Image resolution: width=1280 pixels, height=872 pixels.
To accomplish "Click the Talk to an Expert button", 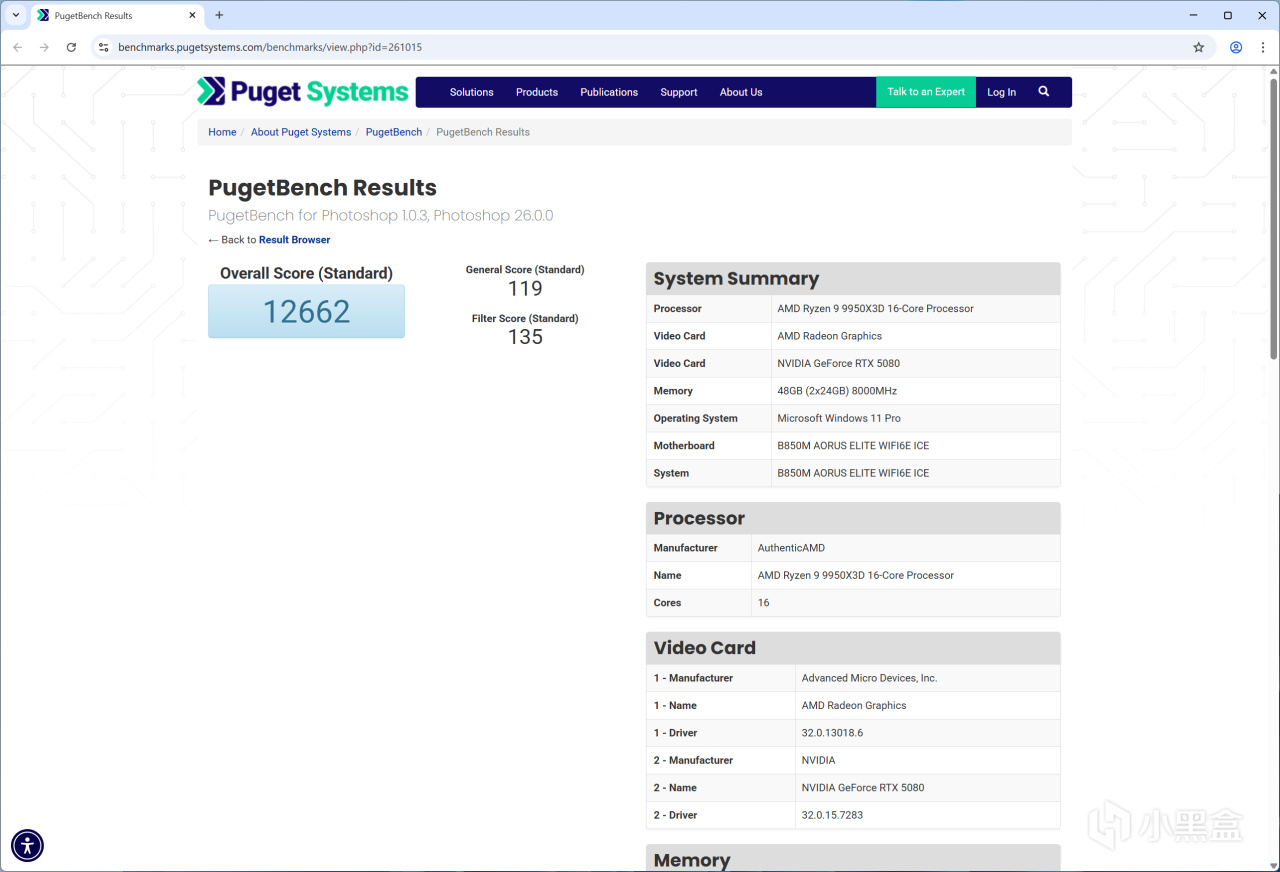I will point(926,92).
